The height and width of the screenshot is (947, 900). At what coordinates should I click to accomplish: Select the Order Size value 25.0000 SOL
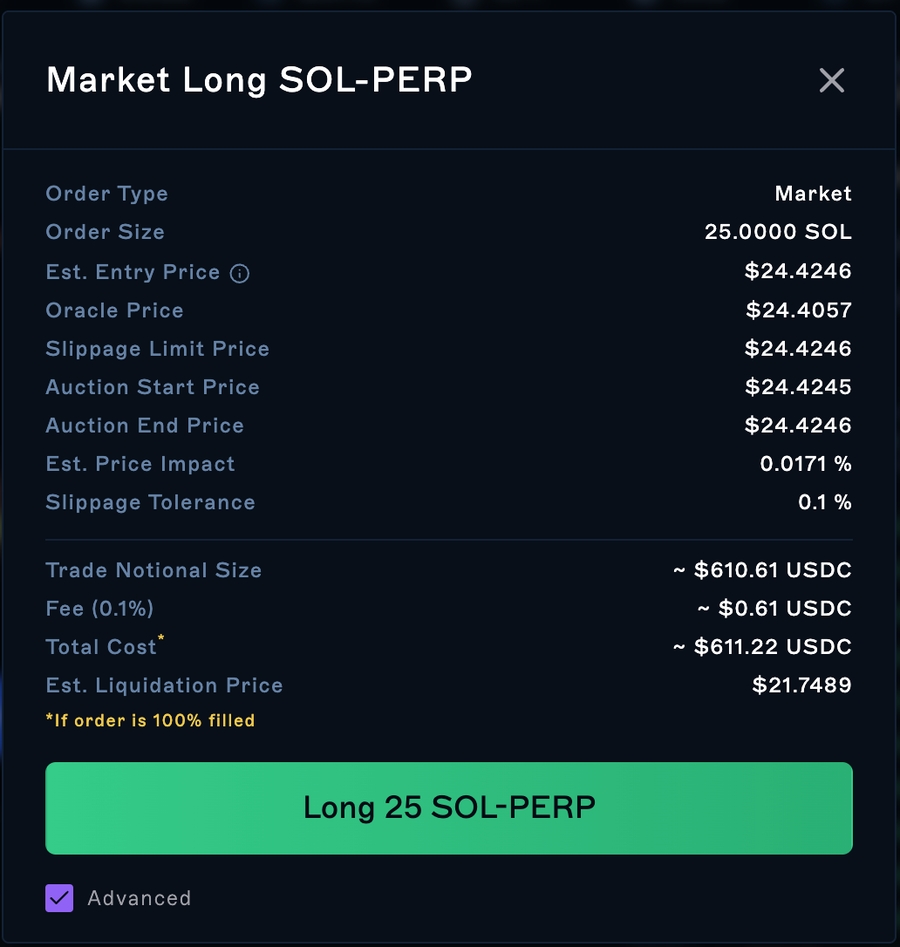pyautogui.click(x=778, y=232)
